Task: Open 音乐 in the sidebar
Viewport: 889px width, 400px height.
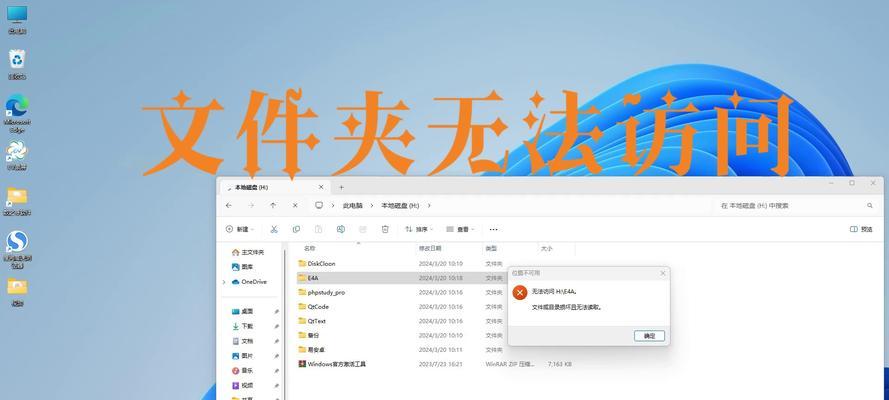Action: (242, 371)
